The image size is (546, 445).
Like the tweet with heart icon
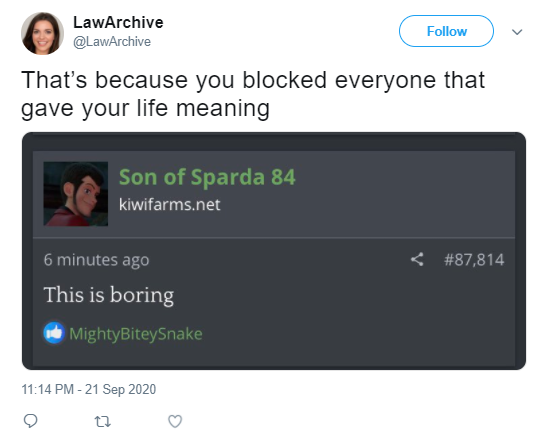[x=175, y=421]
